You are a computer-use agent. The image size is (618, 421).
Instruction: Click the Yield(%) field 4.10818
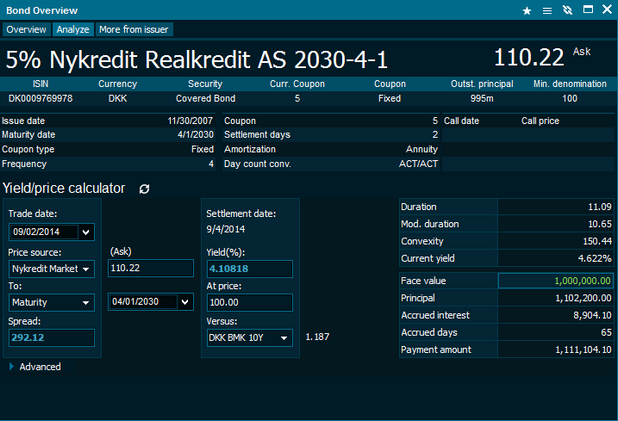coord(249,269)
